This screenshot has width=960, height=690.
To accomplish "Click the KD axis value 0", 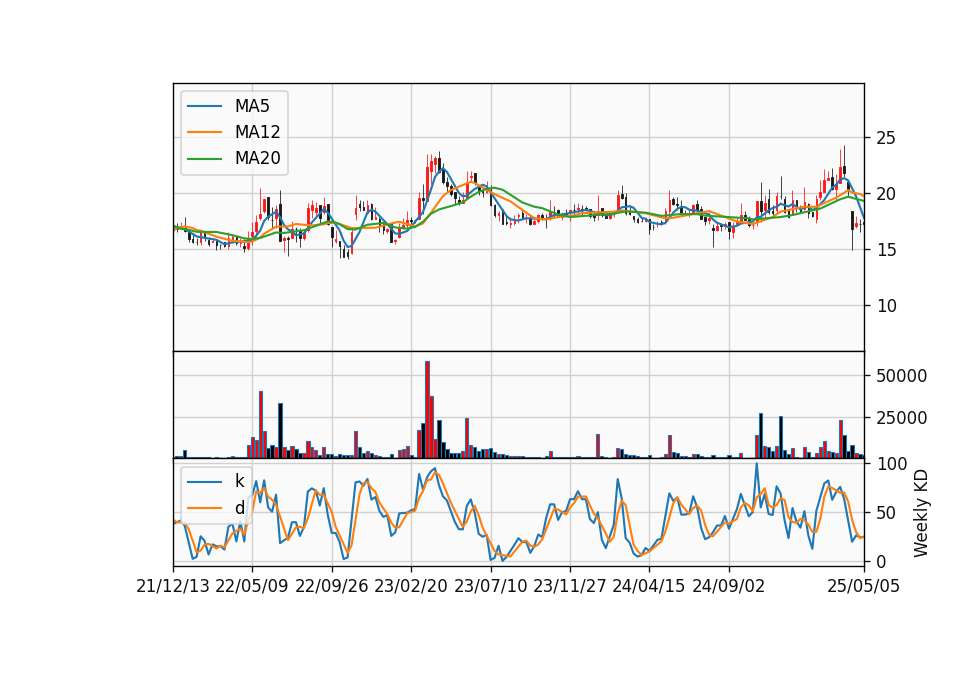I will point(881,561).
